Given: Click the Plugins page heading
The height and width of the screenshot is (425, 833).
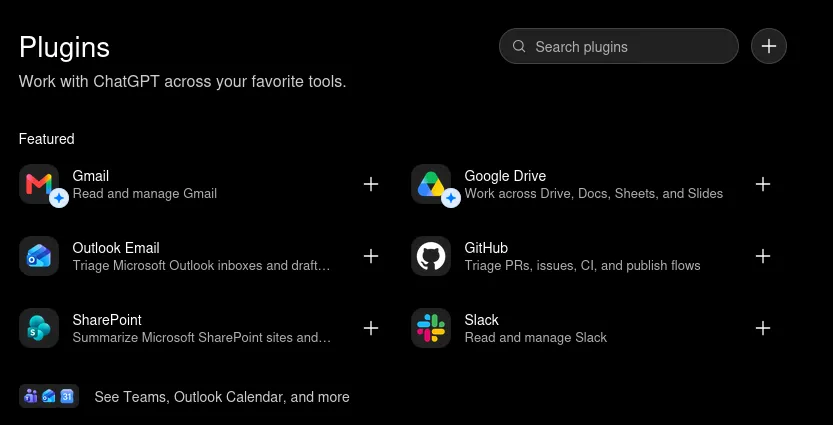Looking at the screenshot, I should [64, 47].
